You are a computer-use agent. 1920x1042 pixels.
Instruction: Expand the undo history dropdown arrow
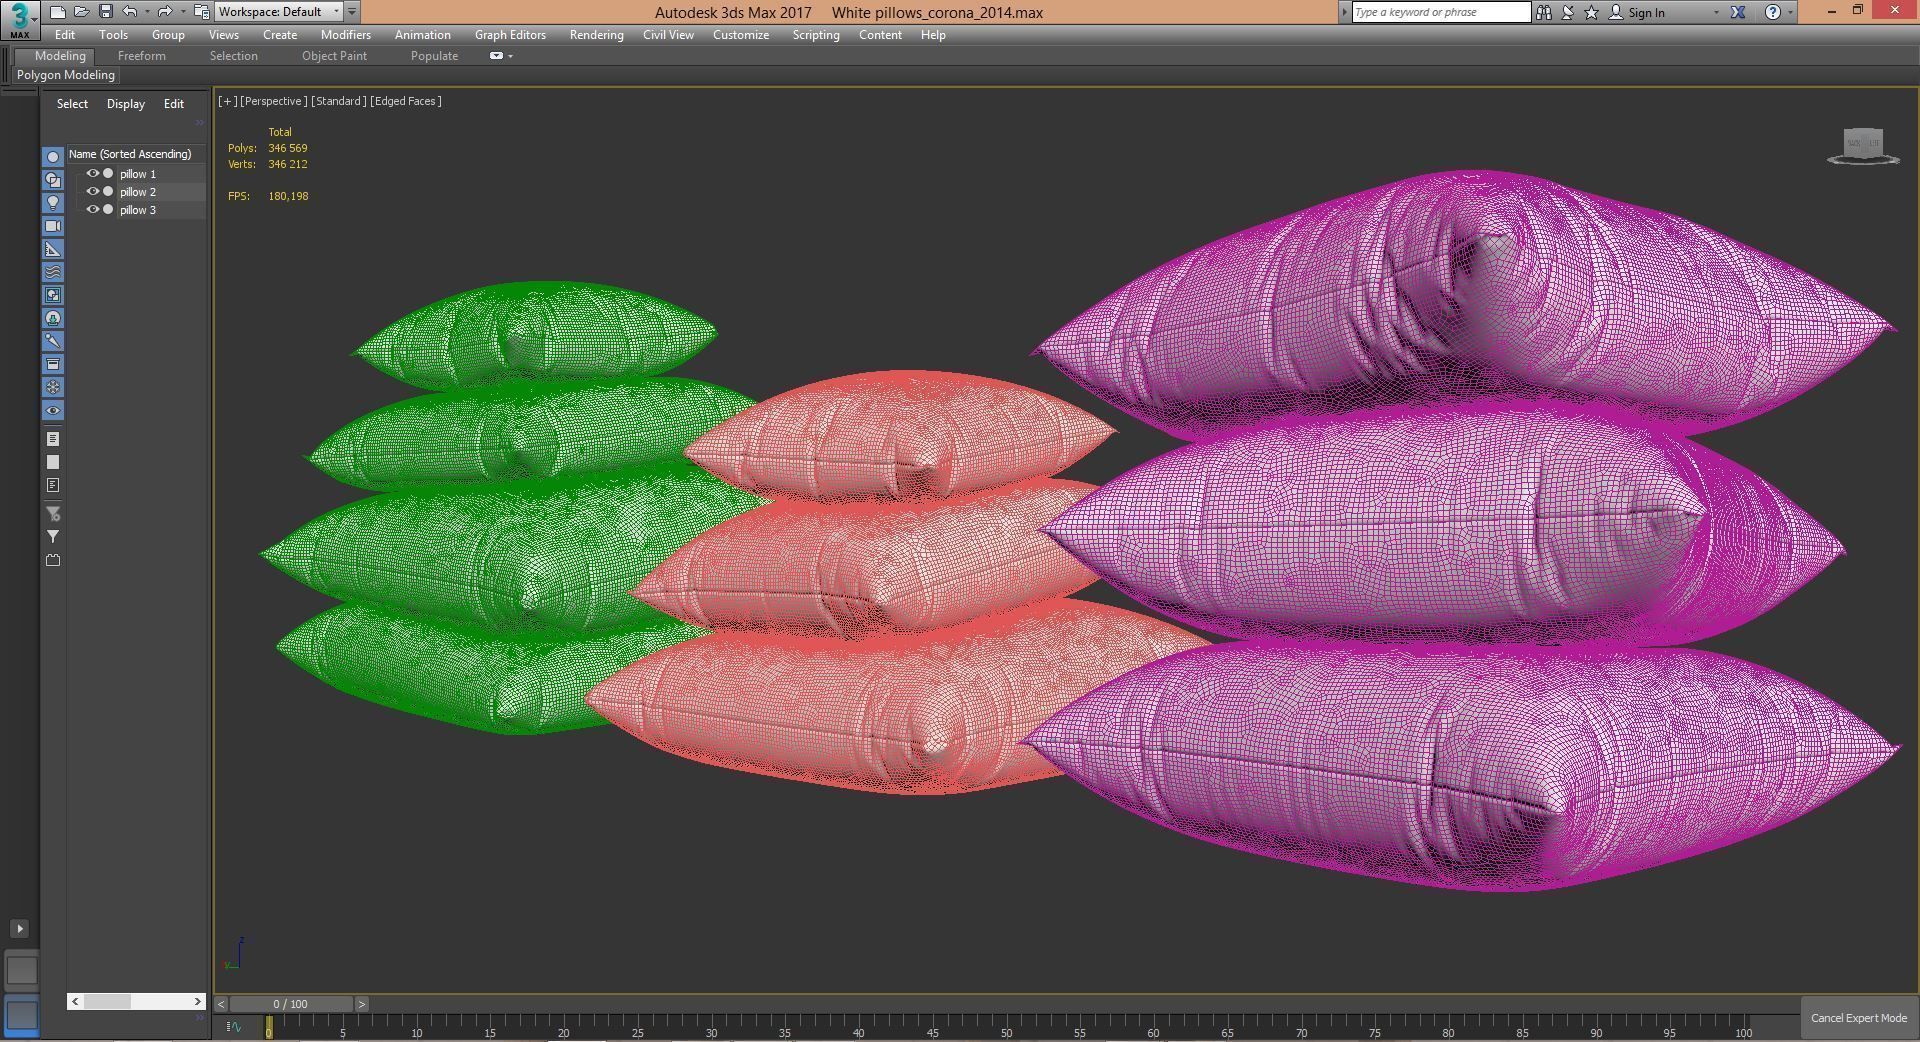(x=147, y=12)
